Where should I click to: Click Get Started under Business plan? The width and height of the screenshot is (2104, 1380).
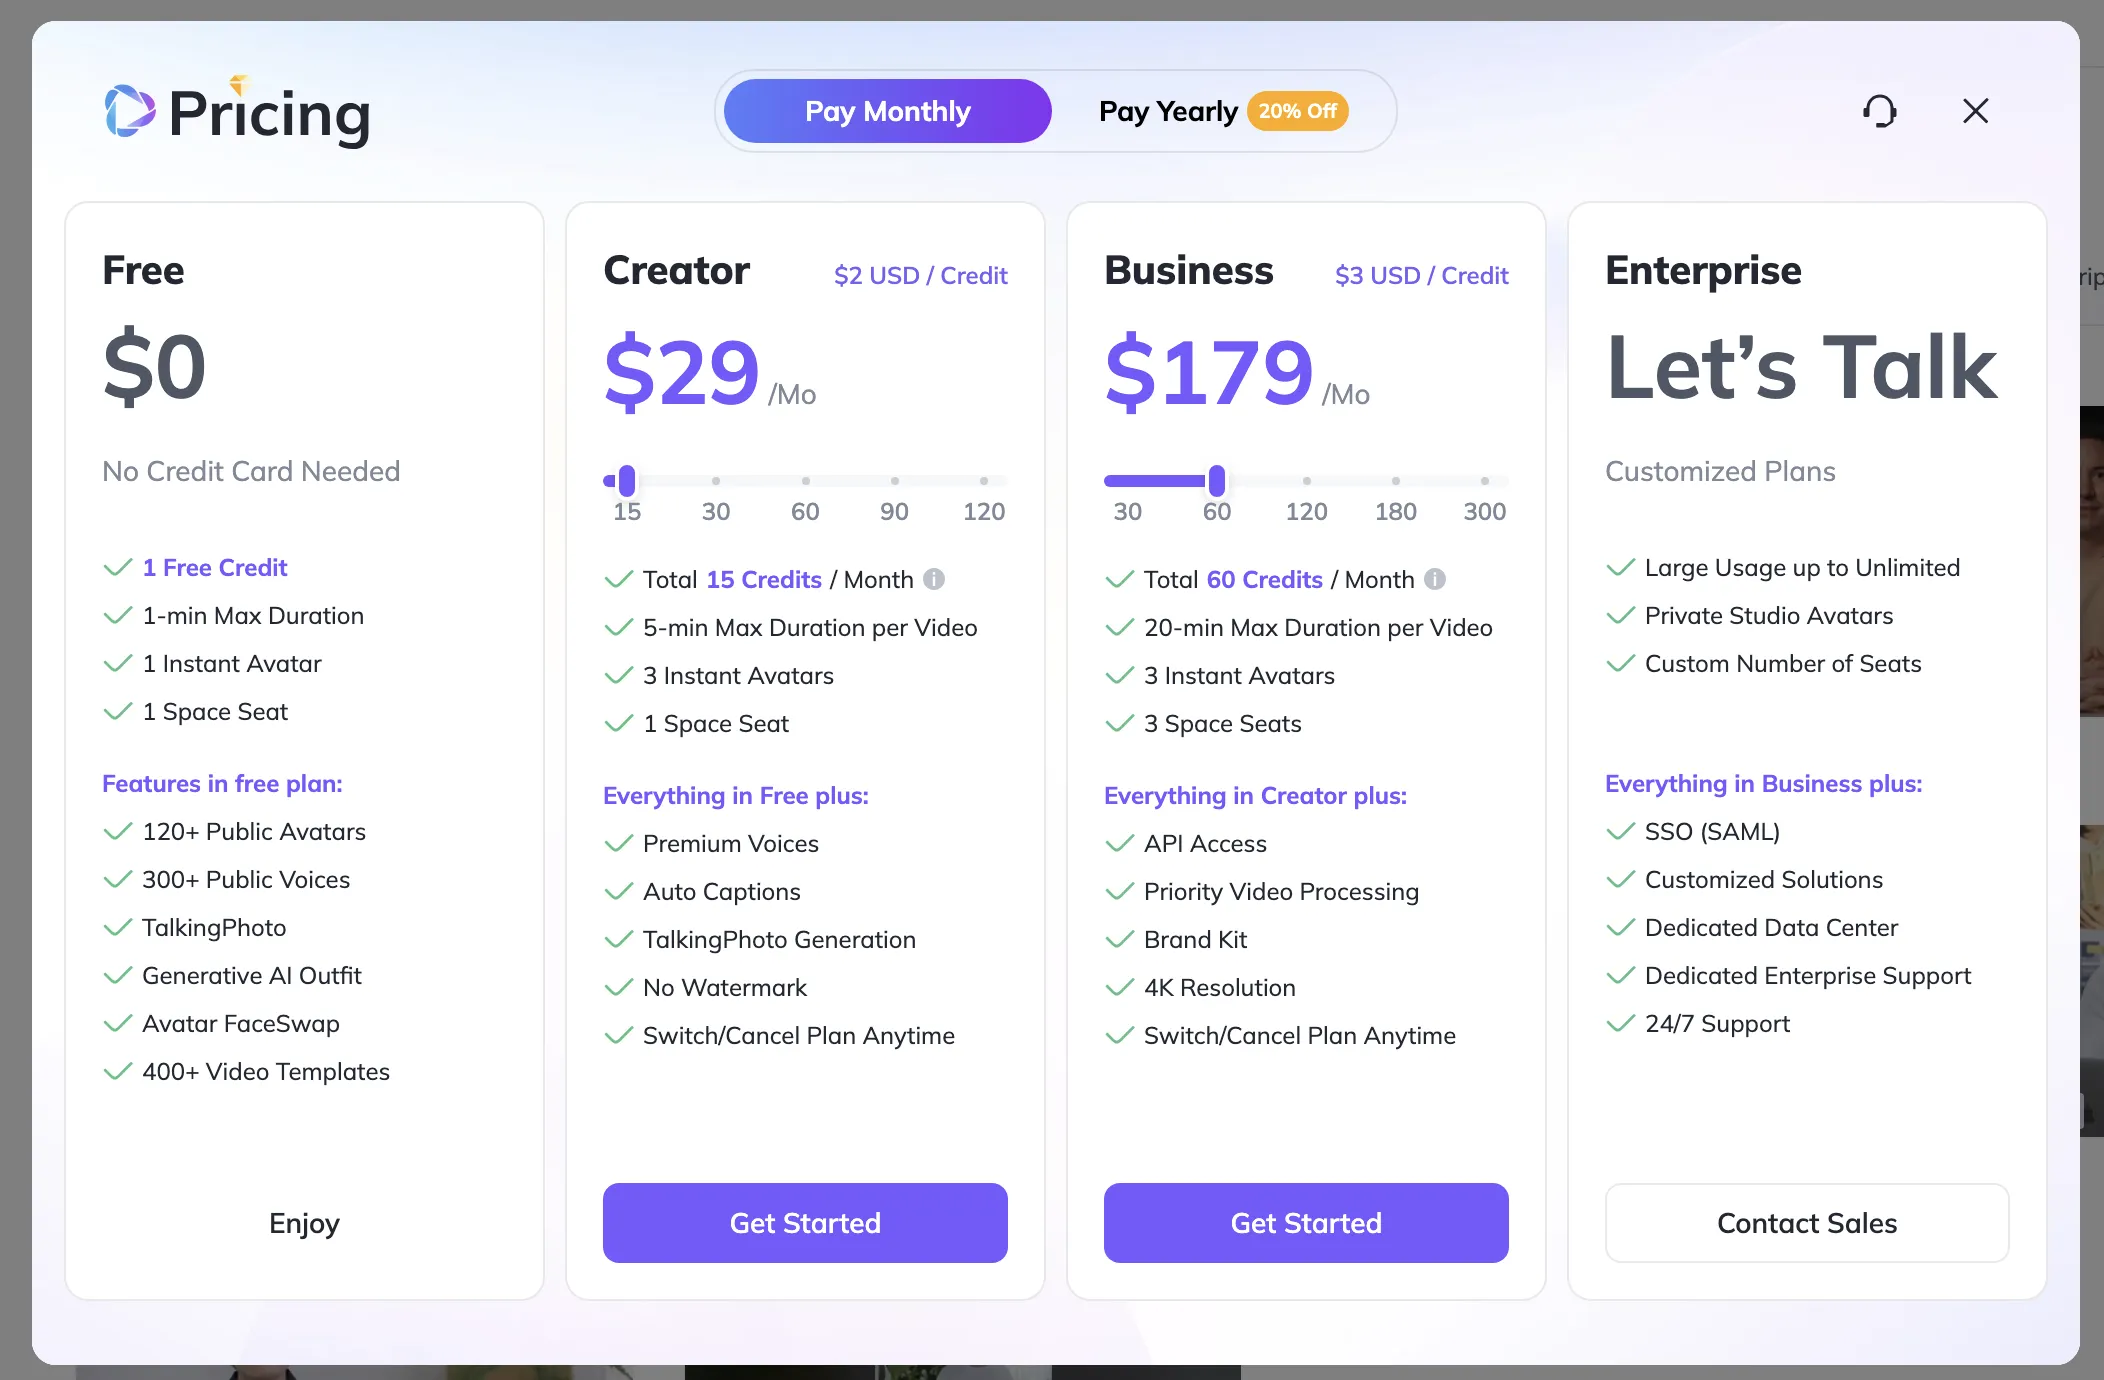[x=1306, y=1223]
